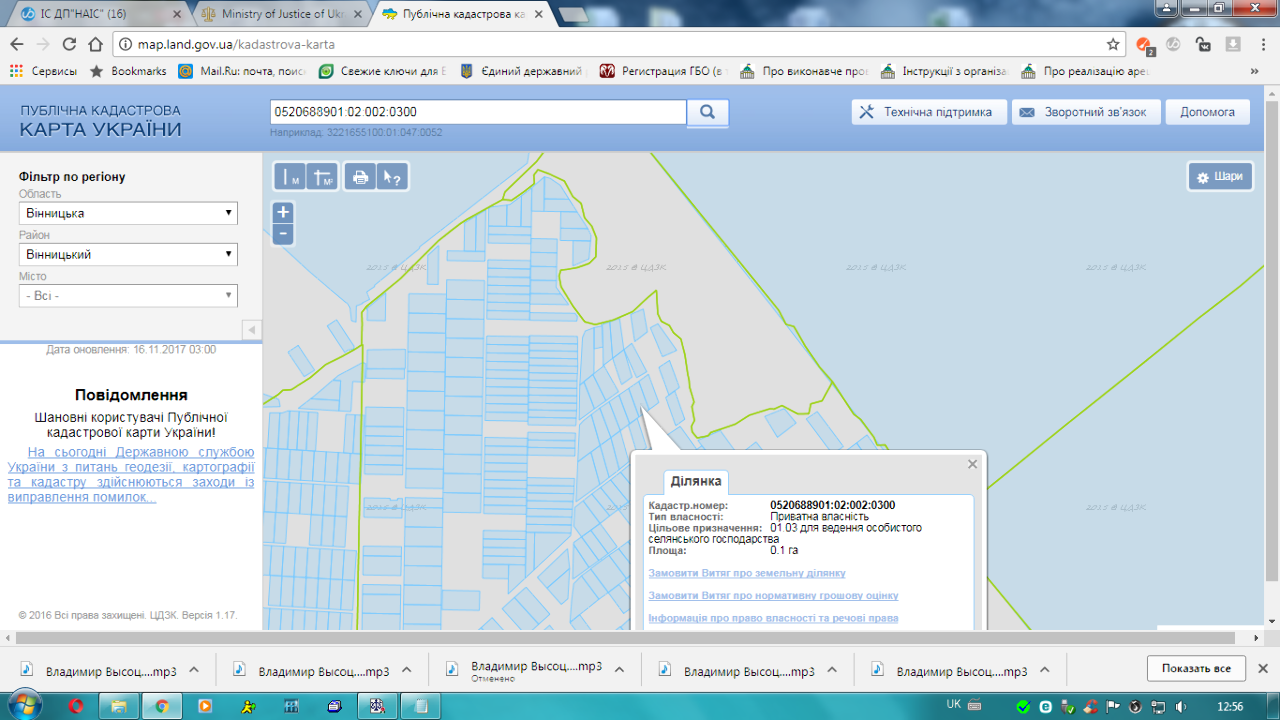The height and width of the screenshot is (720, 1280).
Task: Open the Шари layers panel
Action: click(1220, 176)
